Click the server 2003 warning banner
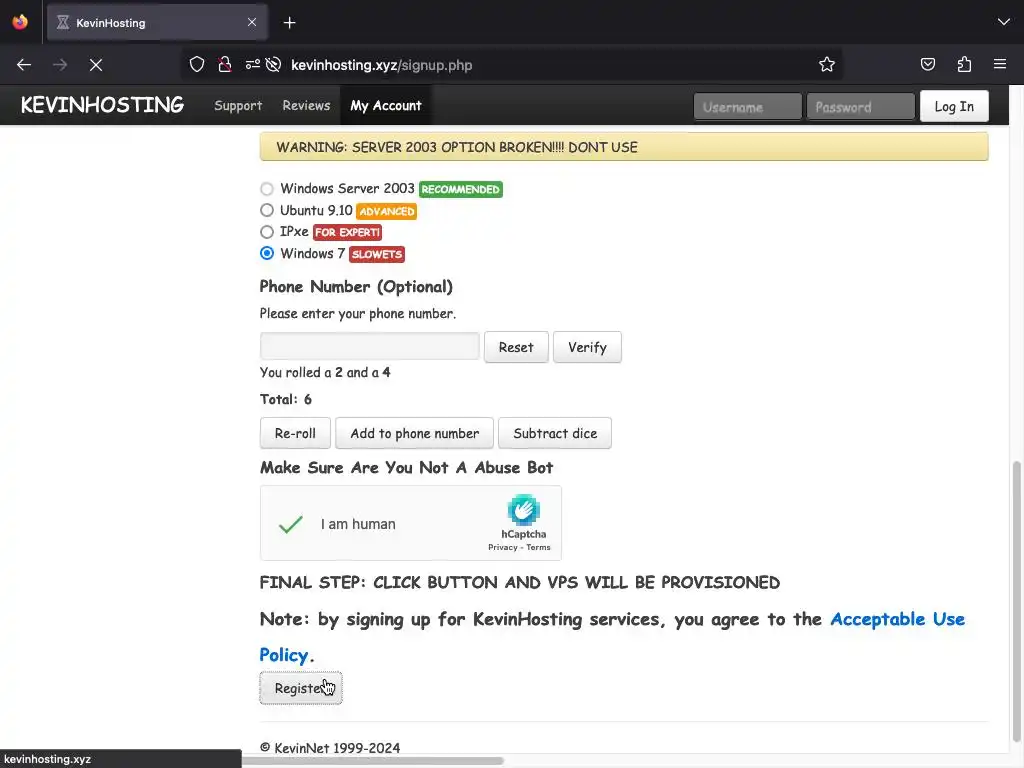1024x768 pixels. (624, 147)
